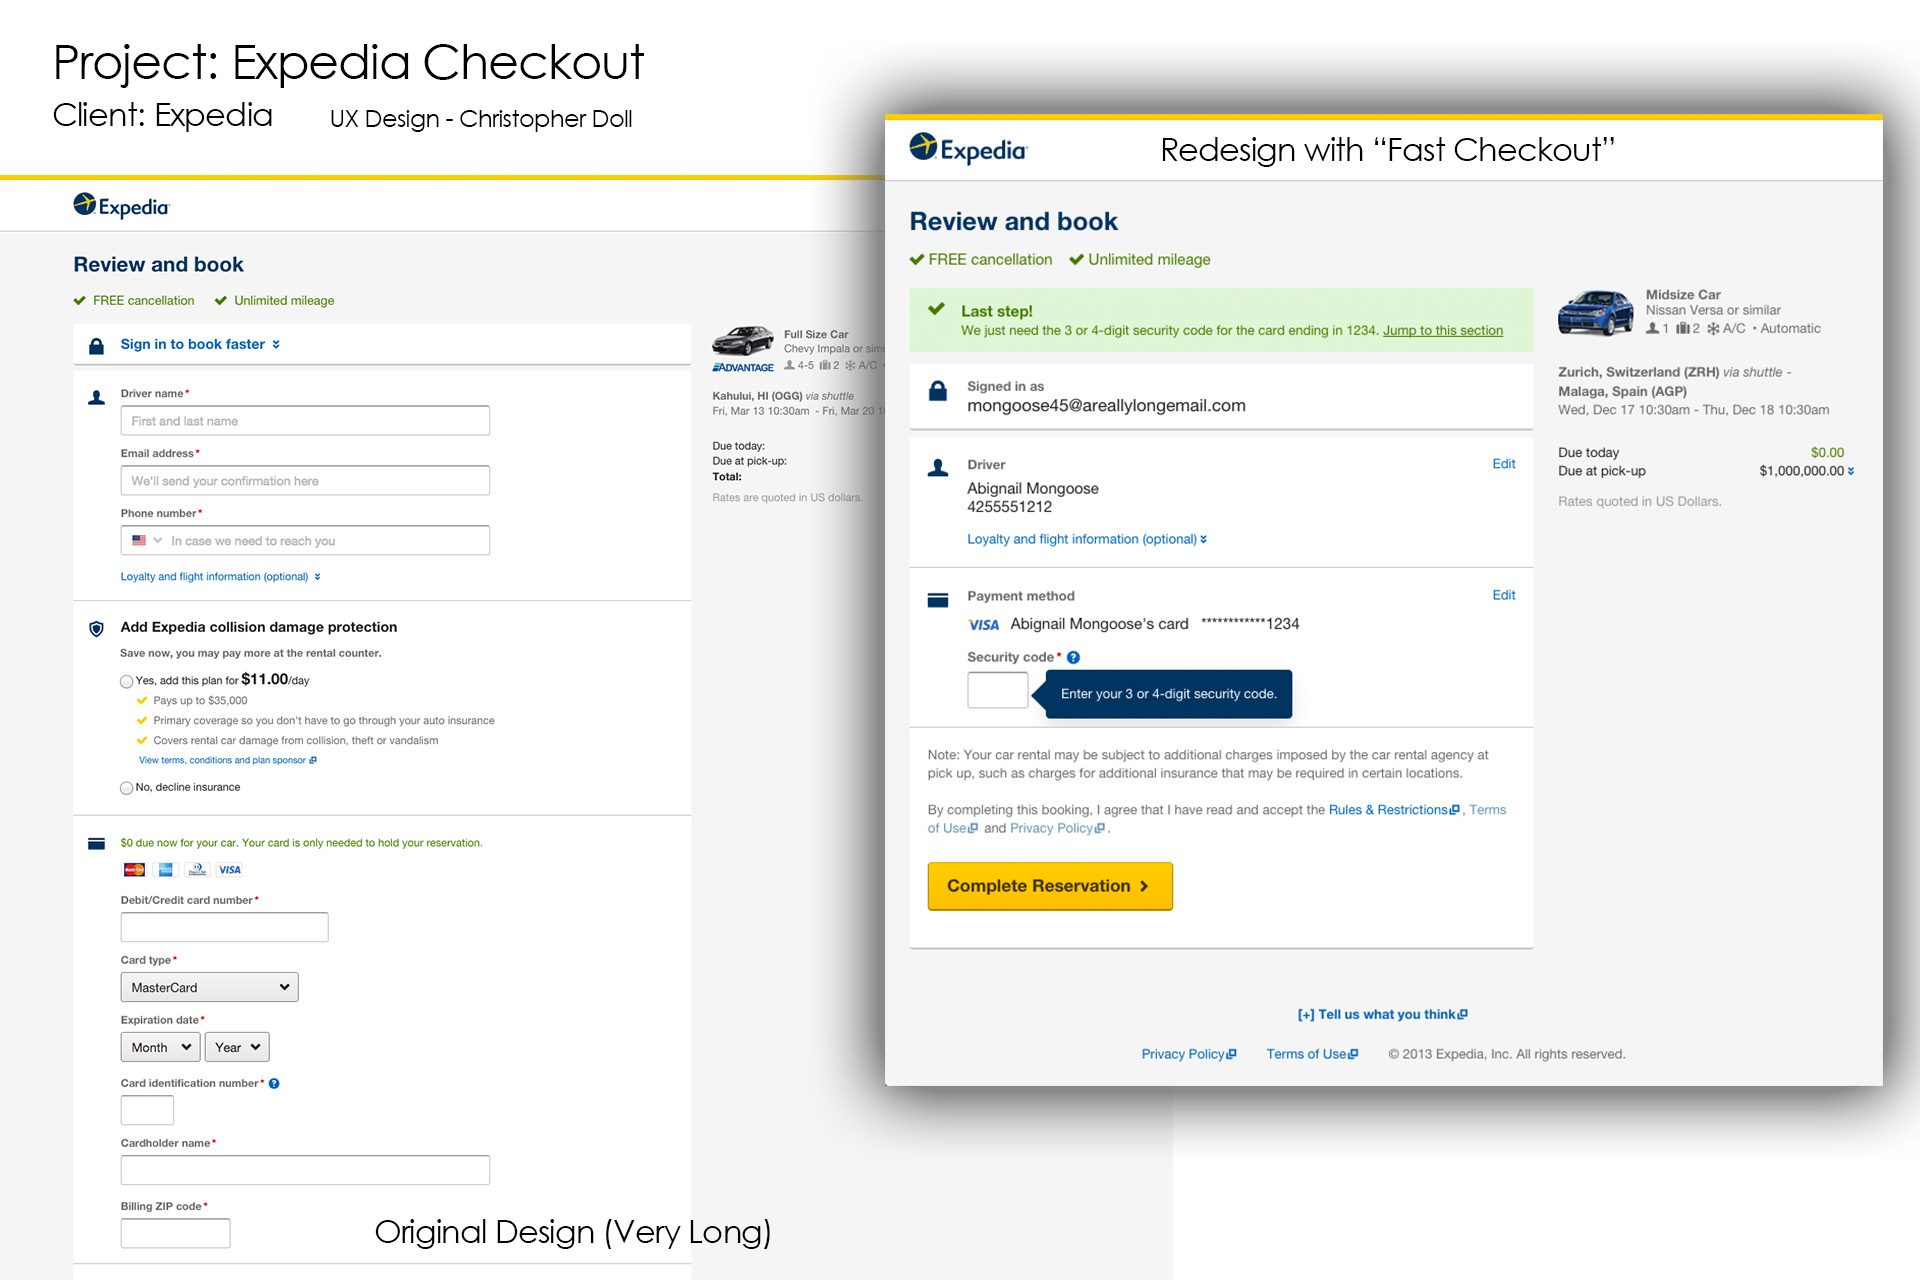
Task: Select Yes, add this plan for $11.00/day
Action: point(126,682)
